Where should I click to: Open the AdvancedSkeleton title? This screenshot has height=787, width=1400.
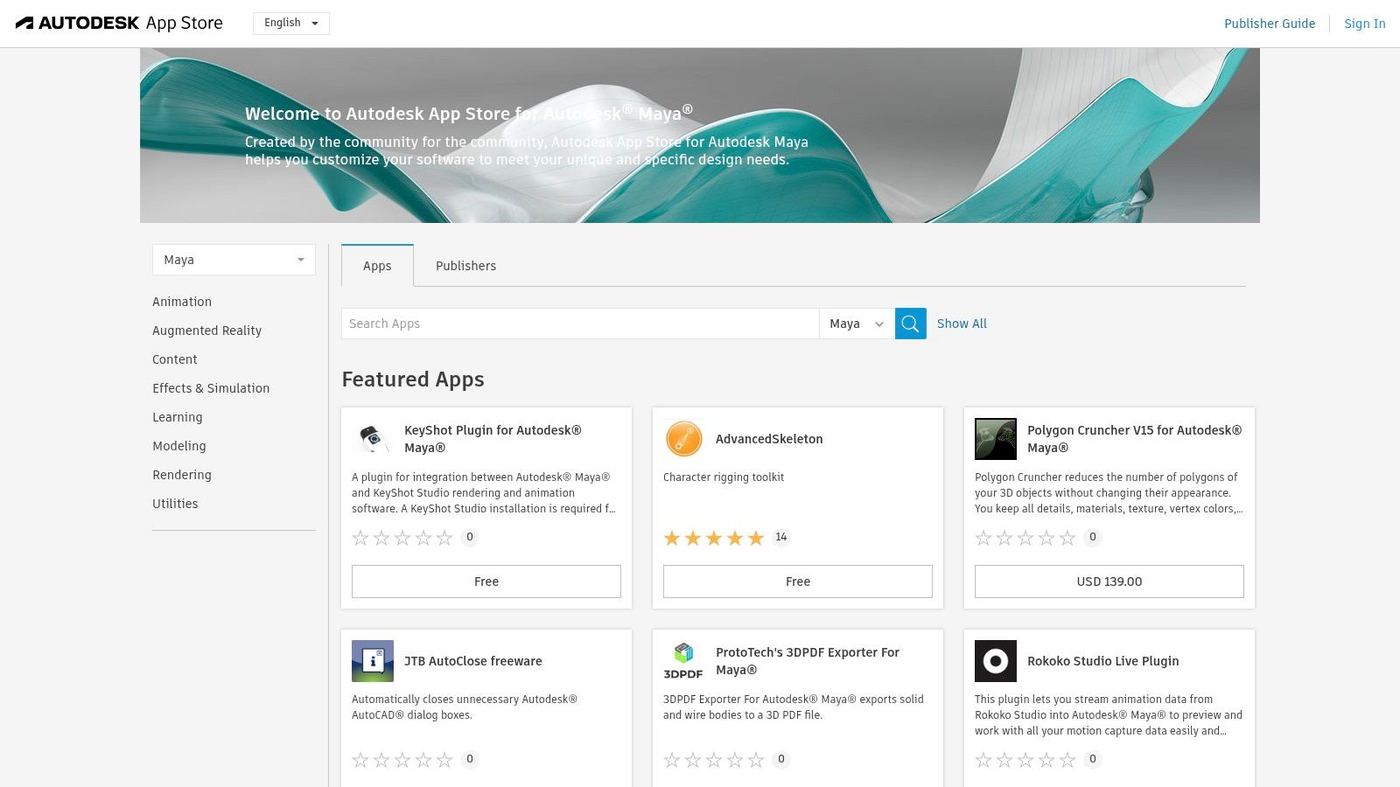pyautogui.click(x=769, y=439)
